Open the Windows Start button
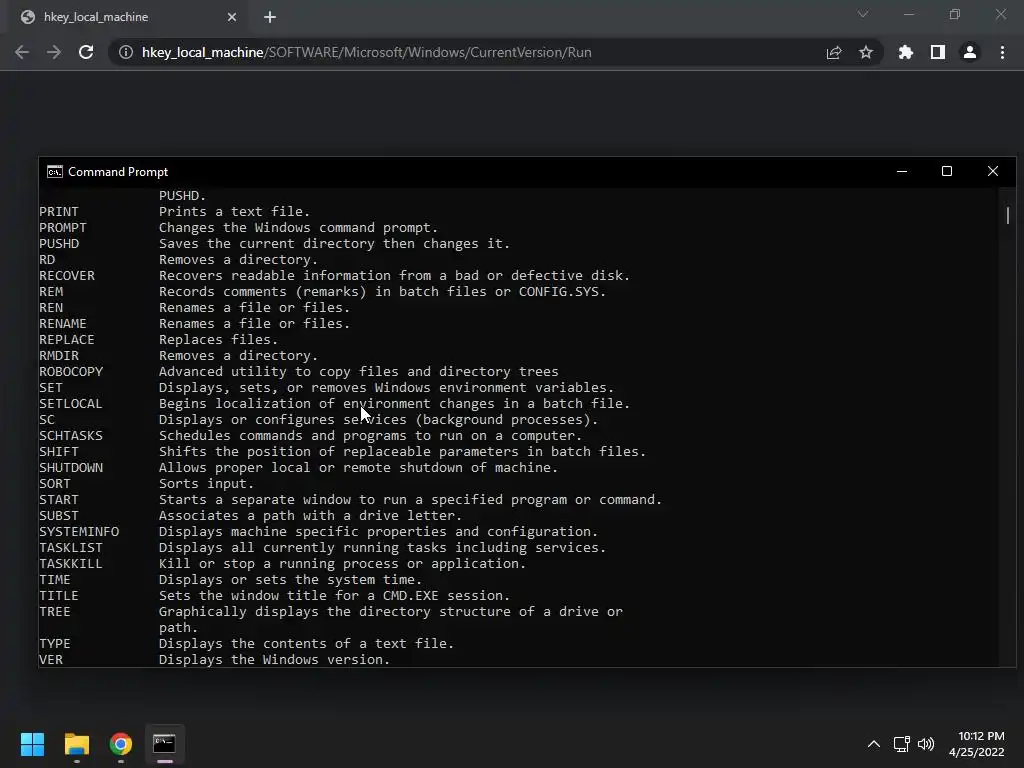Viewport: 1024px width, 768px height. 32,744
